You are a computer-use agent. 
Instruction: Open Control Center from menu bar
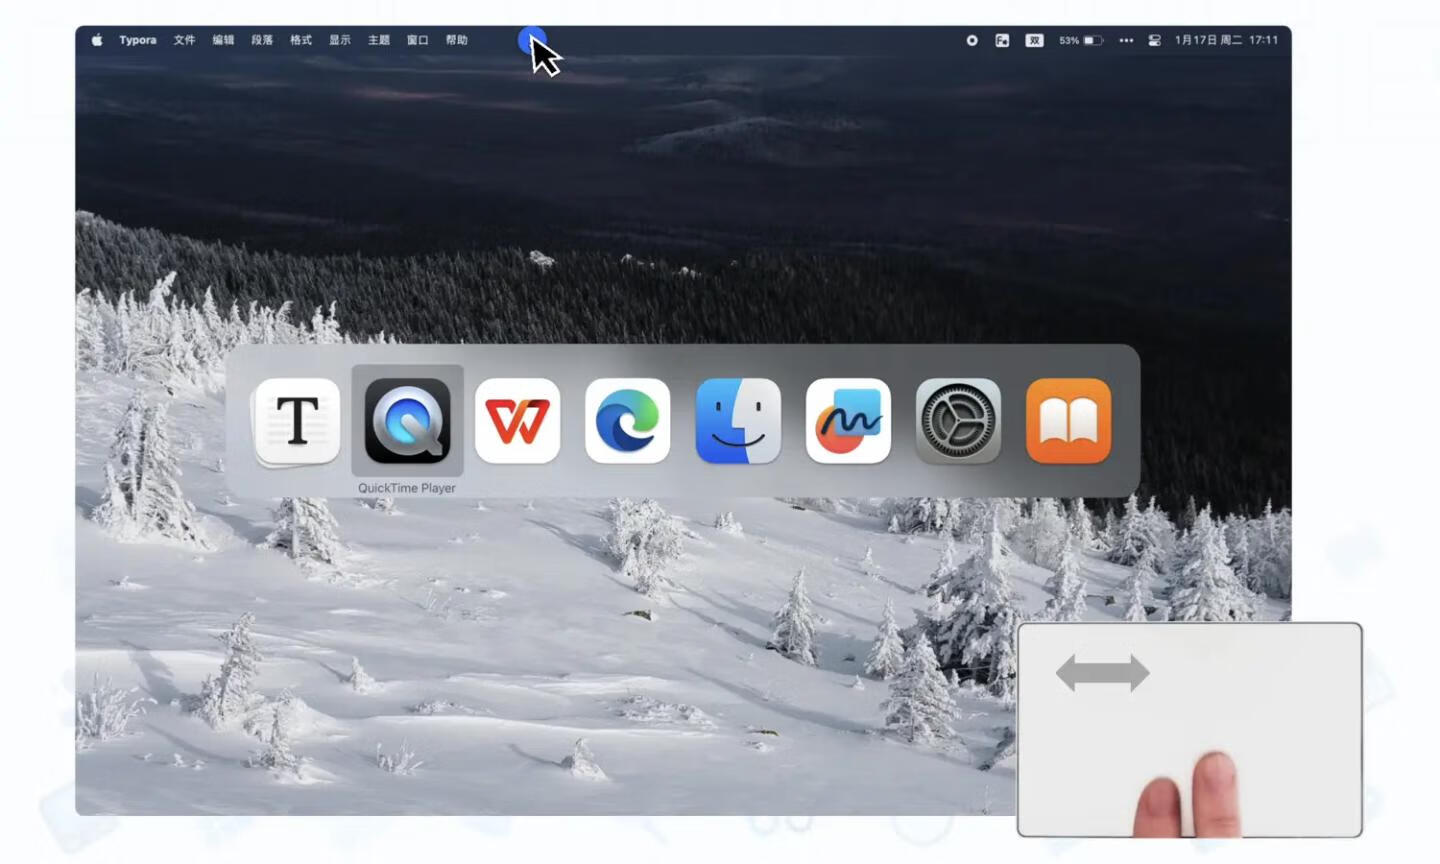[1154, 40]
